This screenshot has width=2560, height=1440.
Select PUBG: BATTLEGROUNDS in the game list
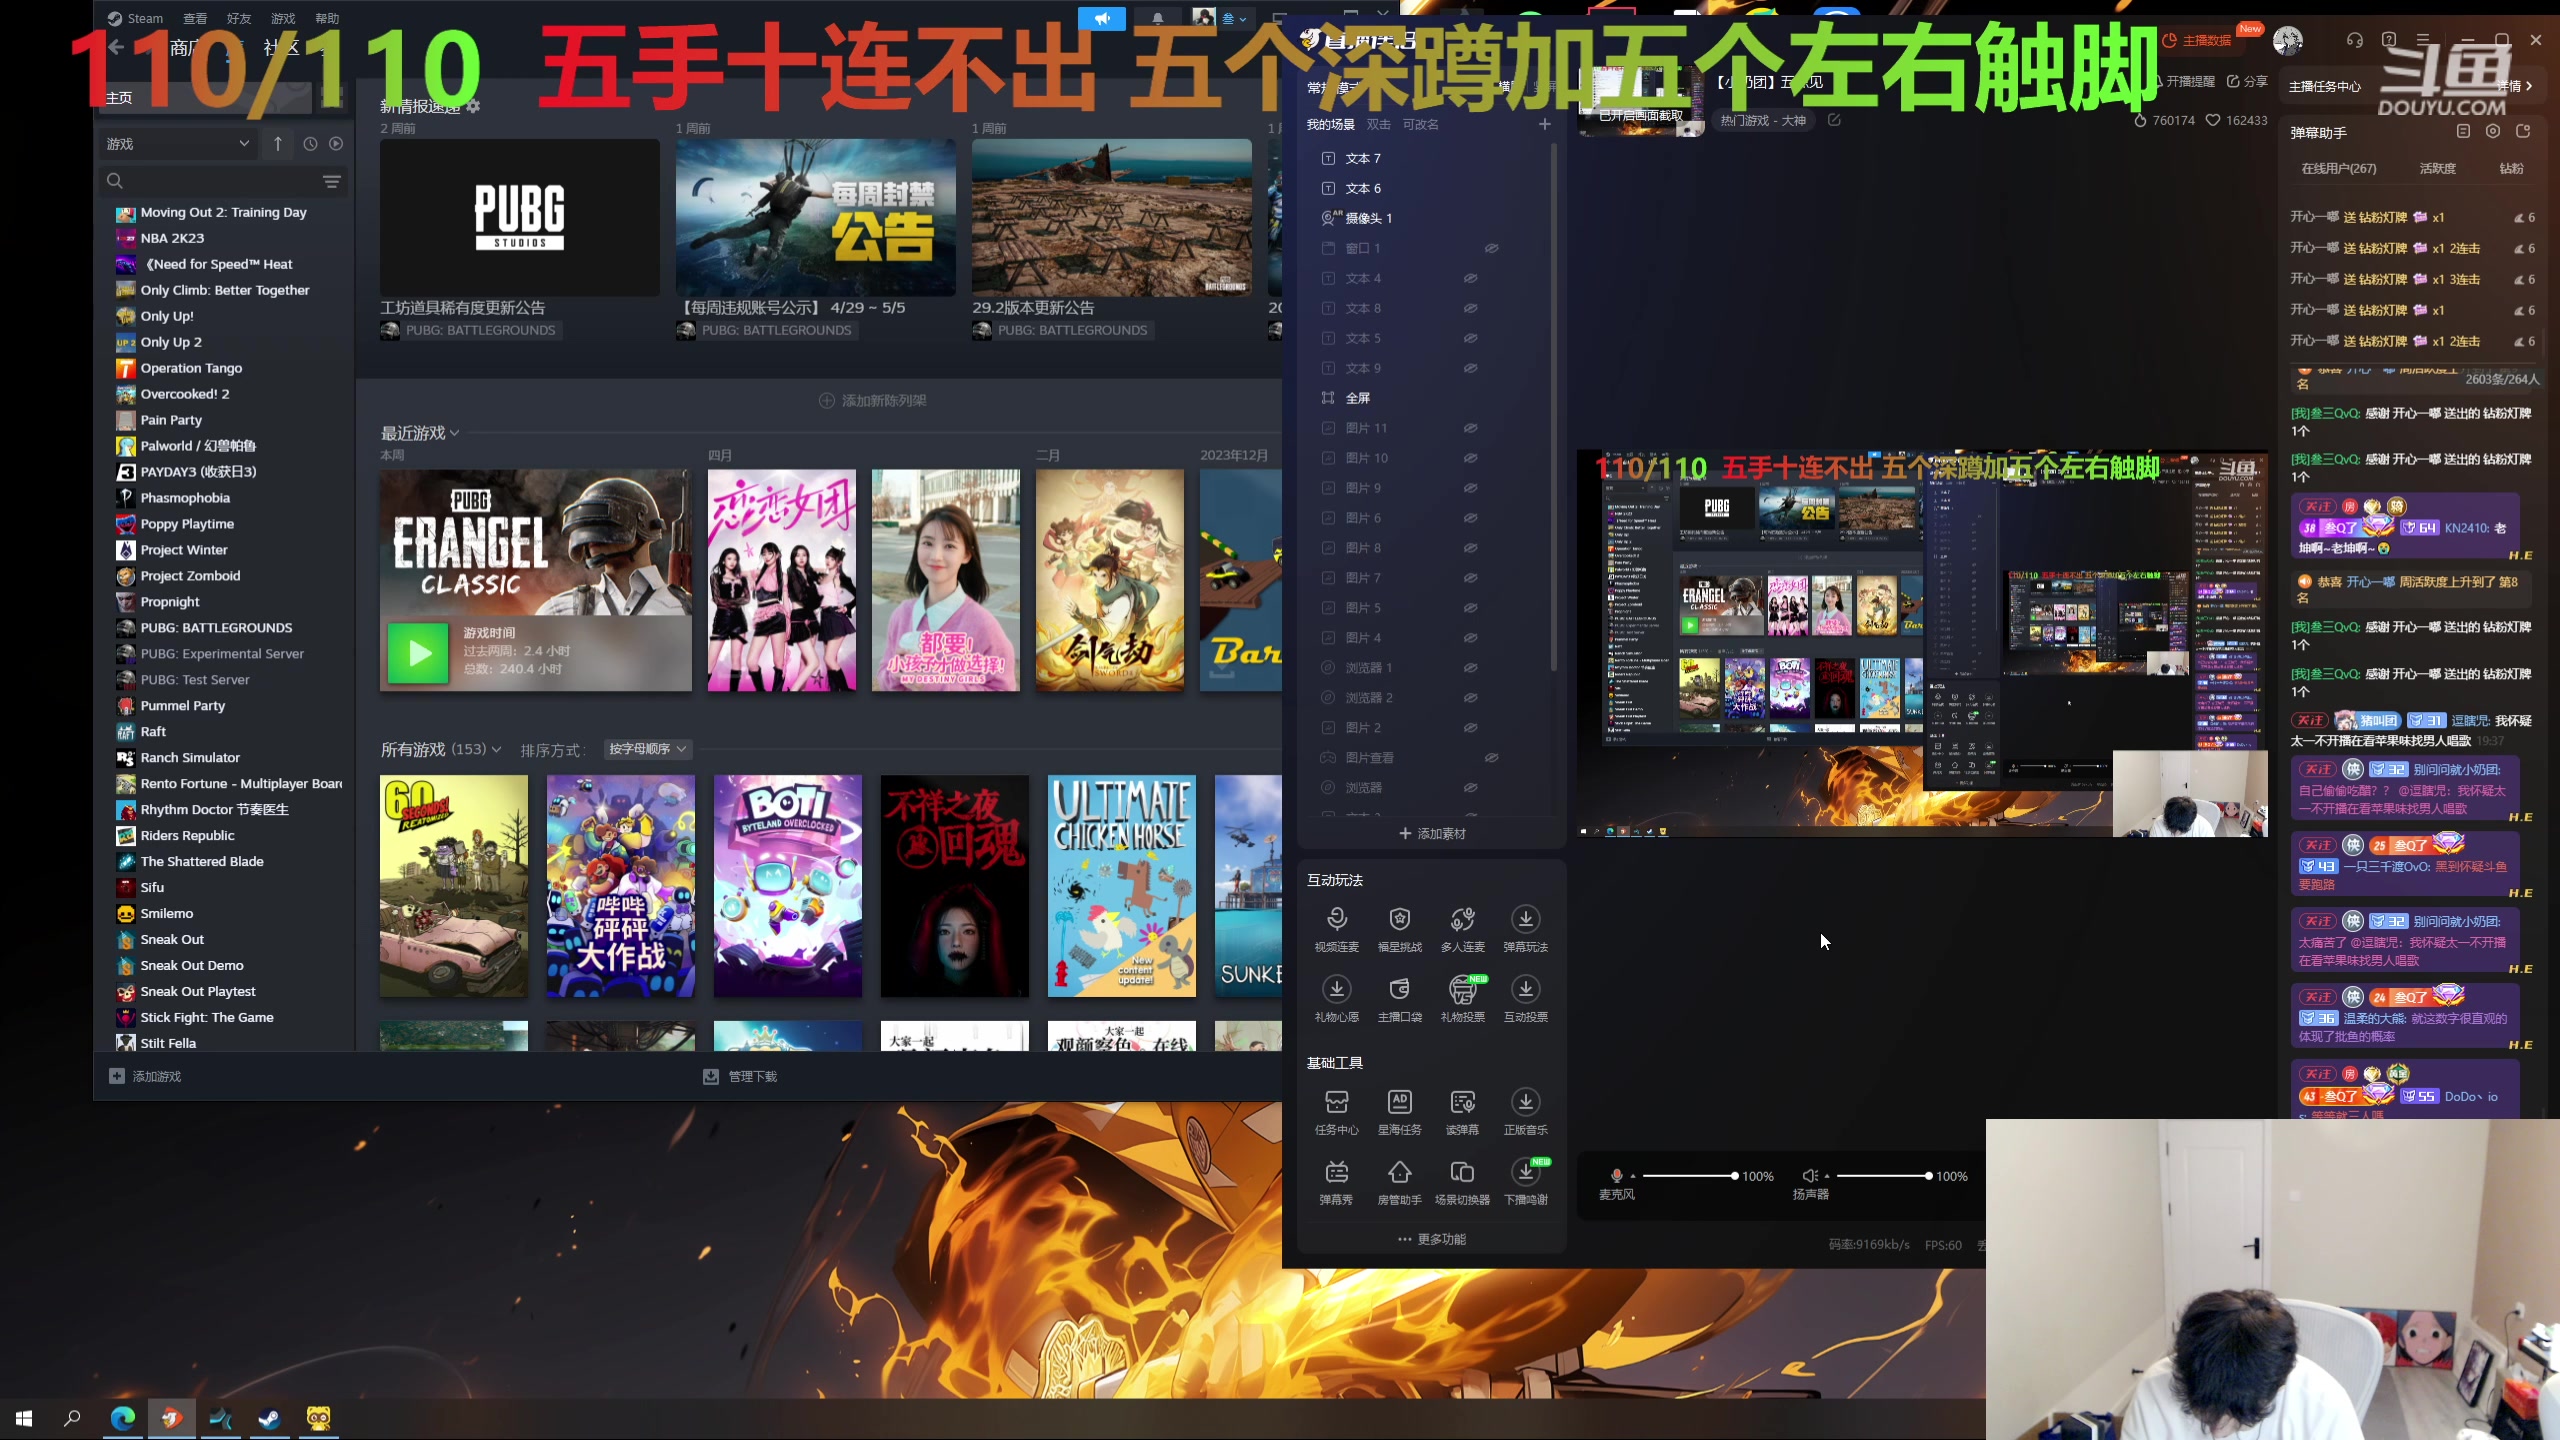pyautogui.click(x=216, y=628)
